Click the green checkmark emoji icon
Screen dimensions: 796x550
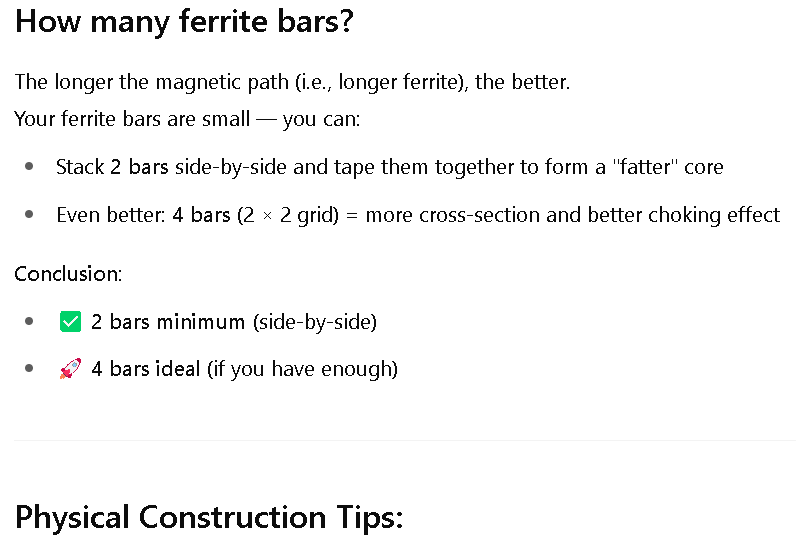[70, 321]
